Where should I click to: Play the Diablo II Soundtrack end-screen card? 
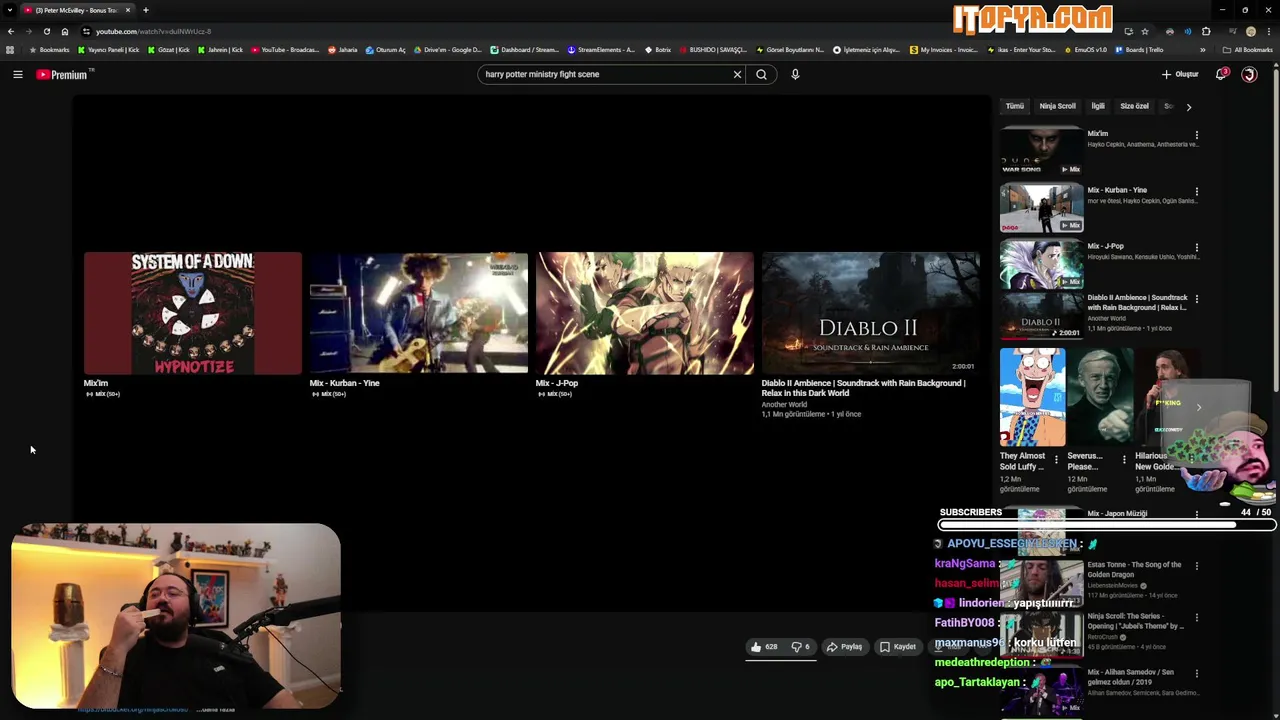(871, 313)
